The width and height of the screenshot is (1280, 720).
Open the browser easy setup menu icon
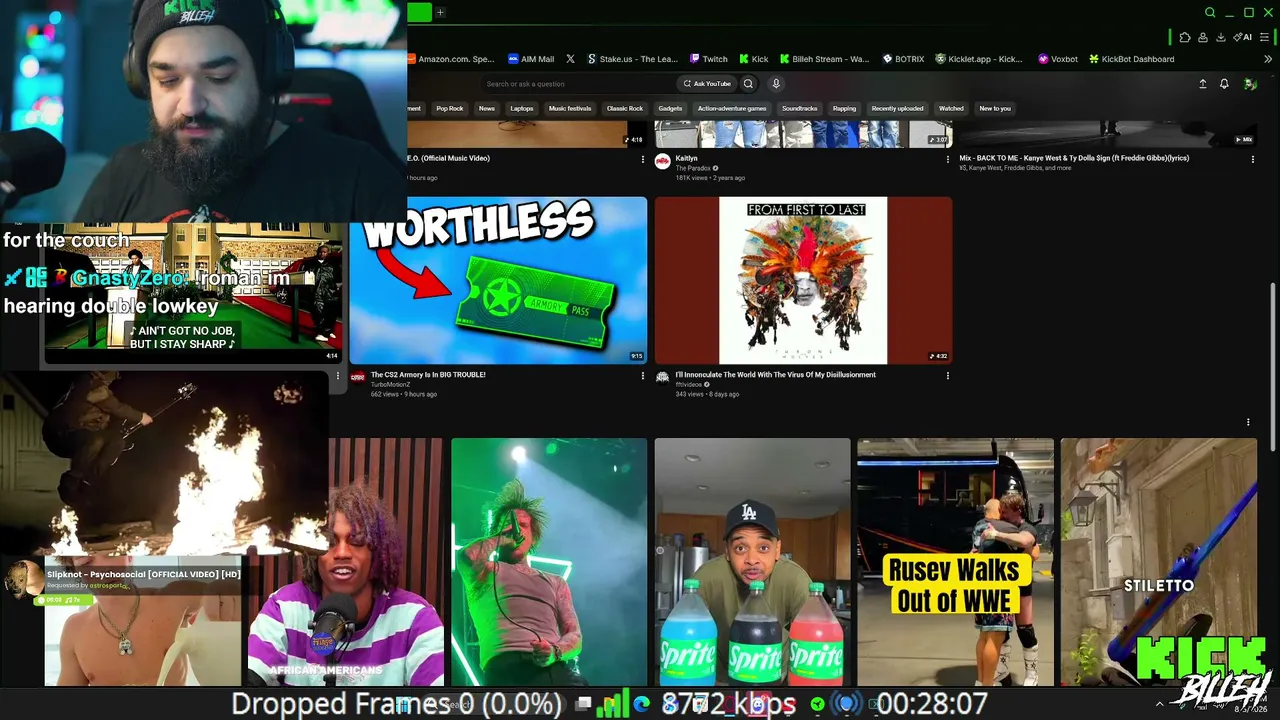coord(1265,37)
